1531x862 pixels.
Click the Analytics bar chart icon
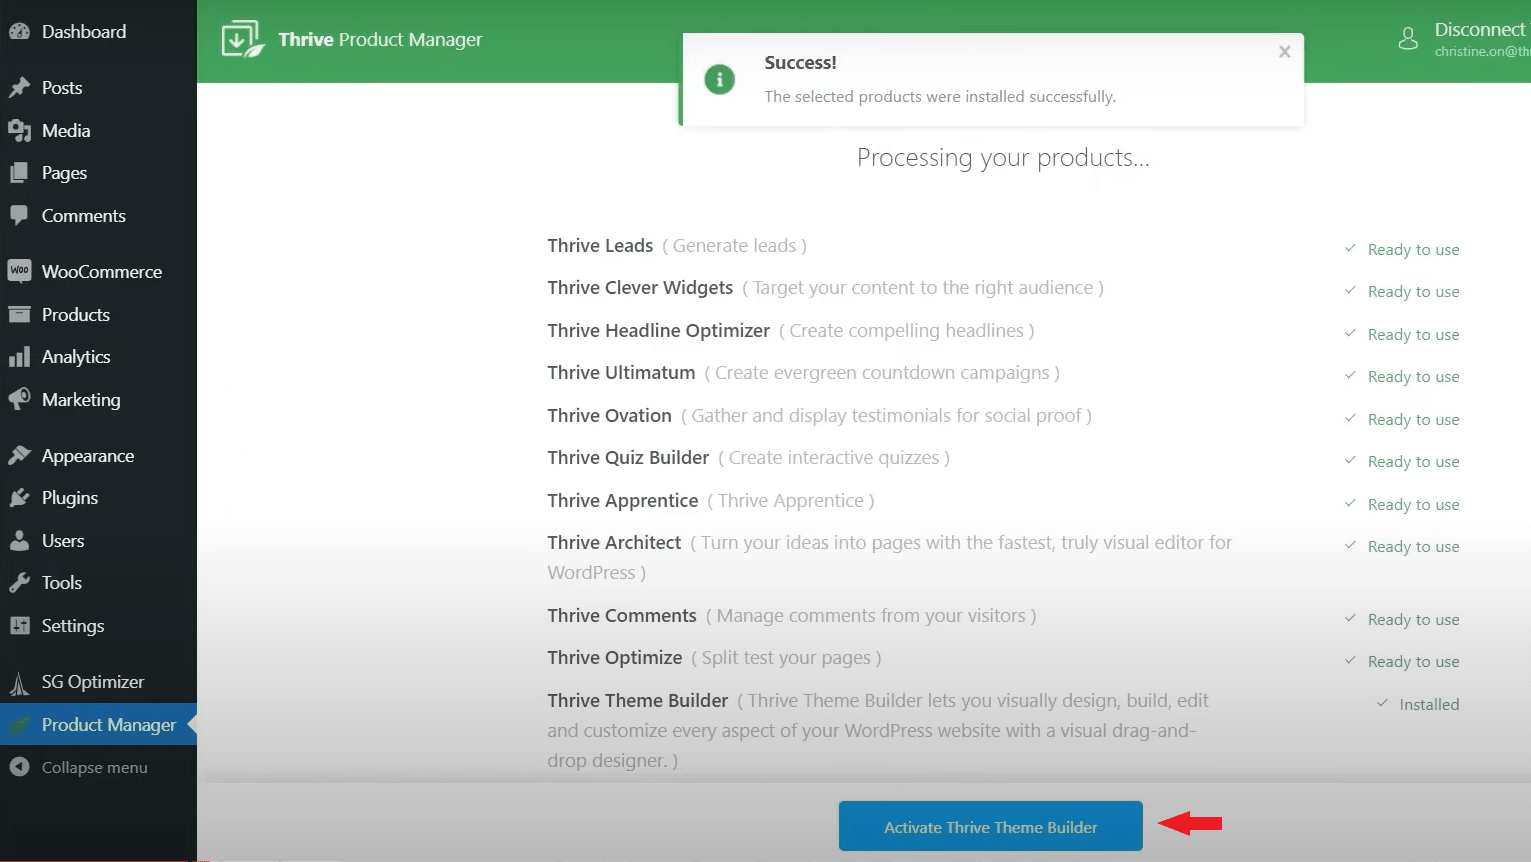19,357
